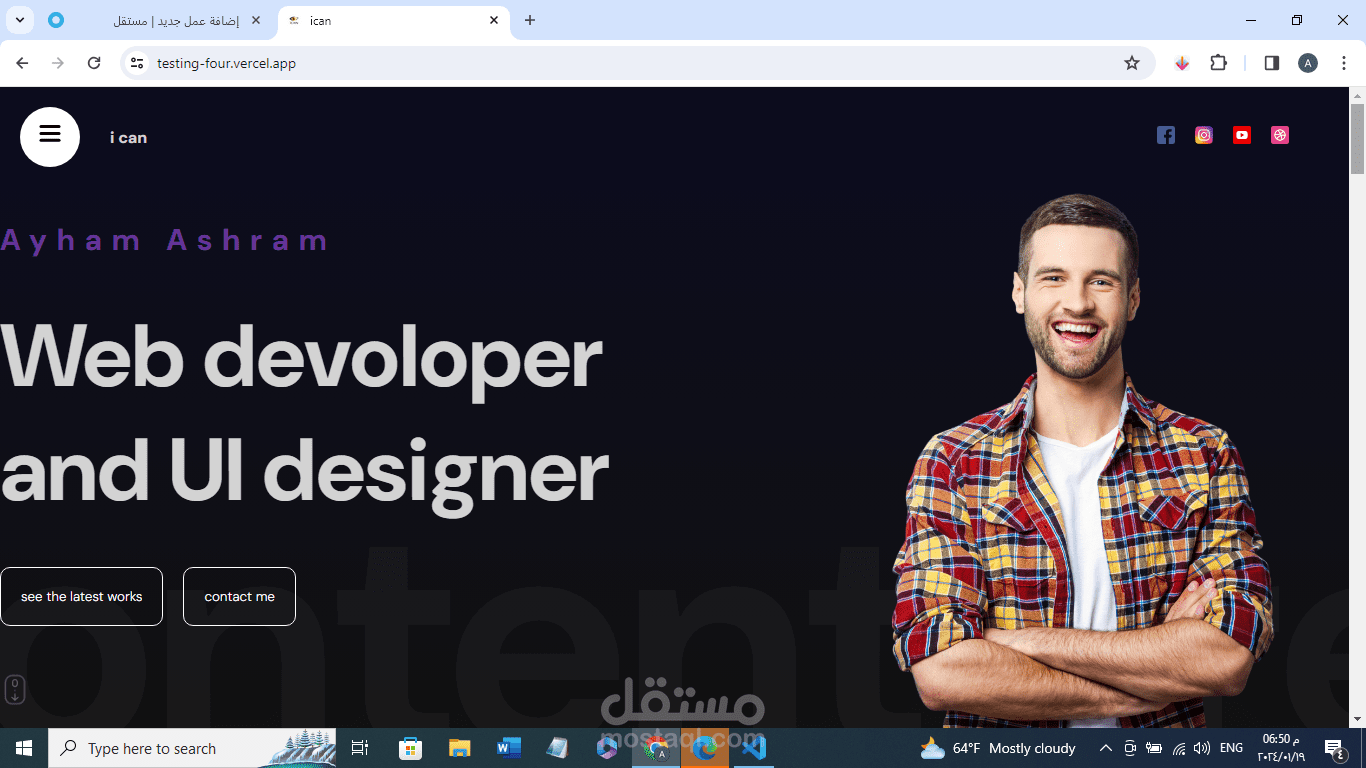Open the Firefox taskbar icon

coord(705,748)
